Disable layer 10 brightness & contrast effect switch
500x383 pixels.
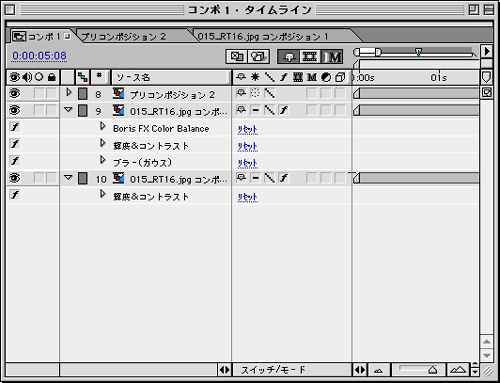click(x=15, y=195)
